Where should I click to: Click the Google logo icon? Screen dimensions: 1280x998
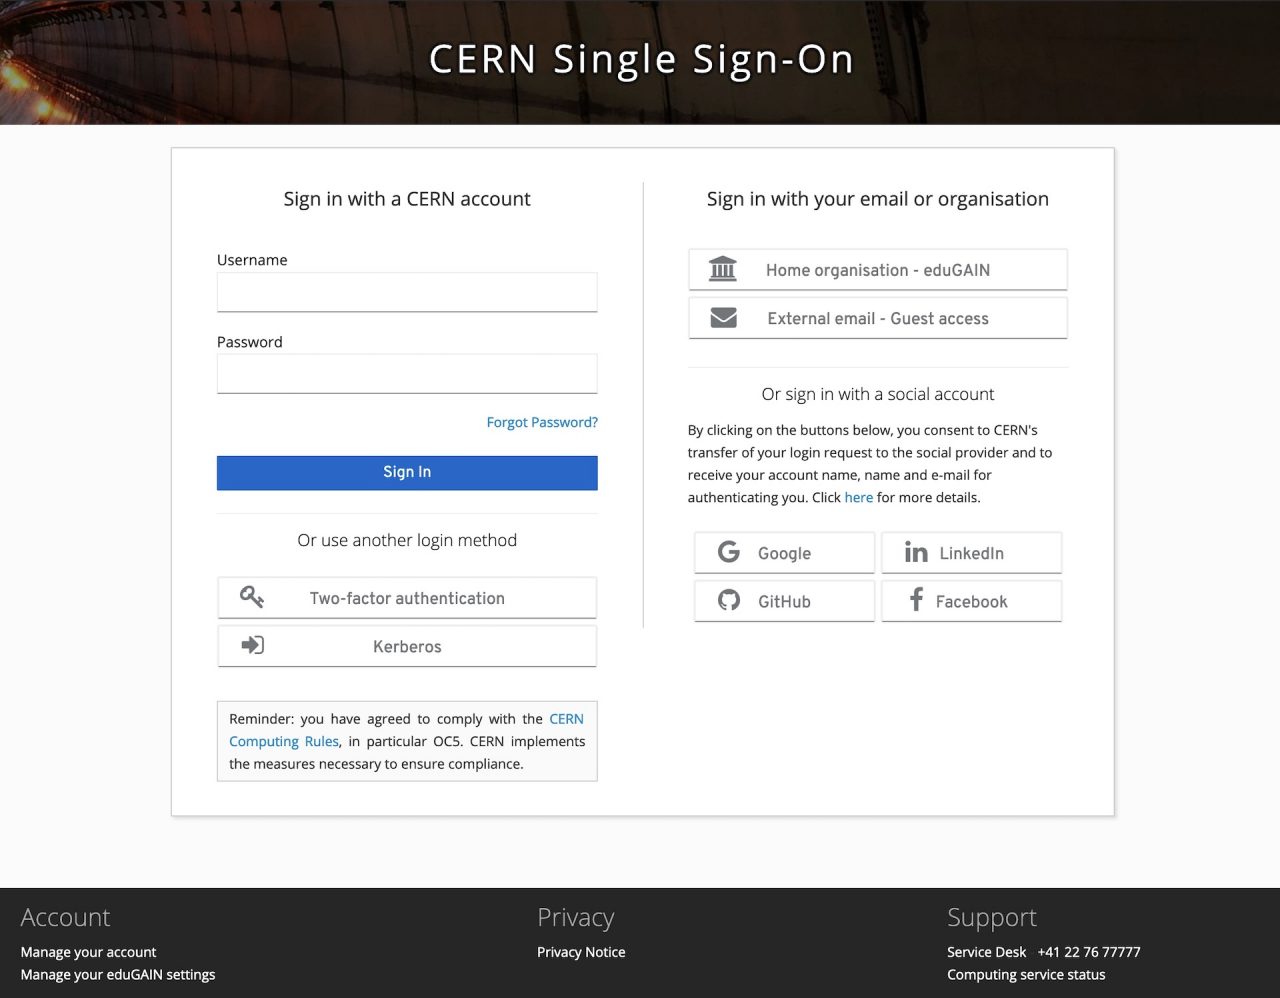pos(729,552)
